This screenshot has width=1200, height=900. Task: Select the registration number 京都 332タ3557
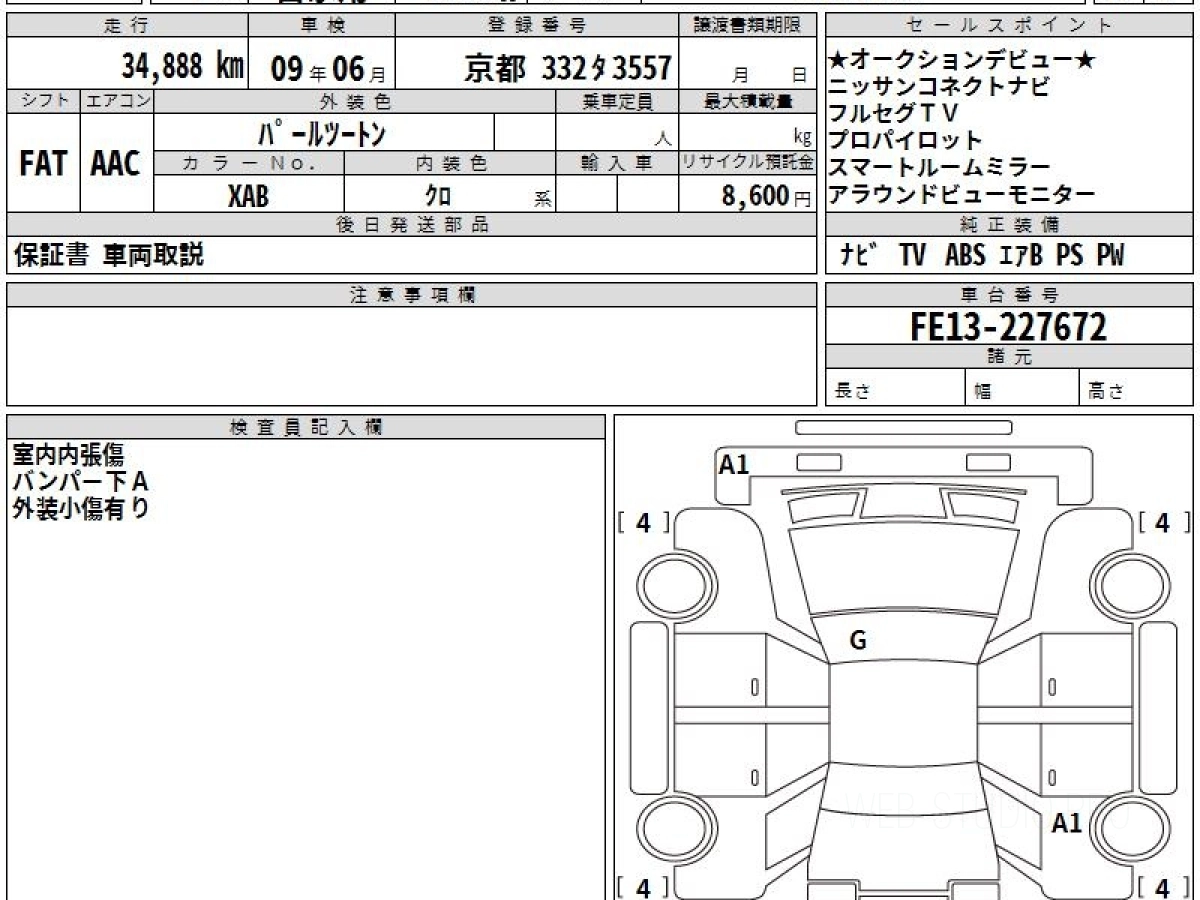click(567, 68)
